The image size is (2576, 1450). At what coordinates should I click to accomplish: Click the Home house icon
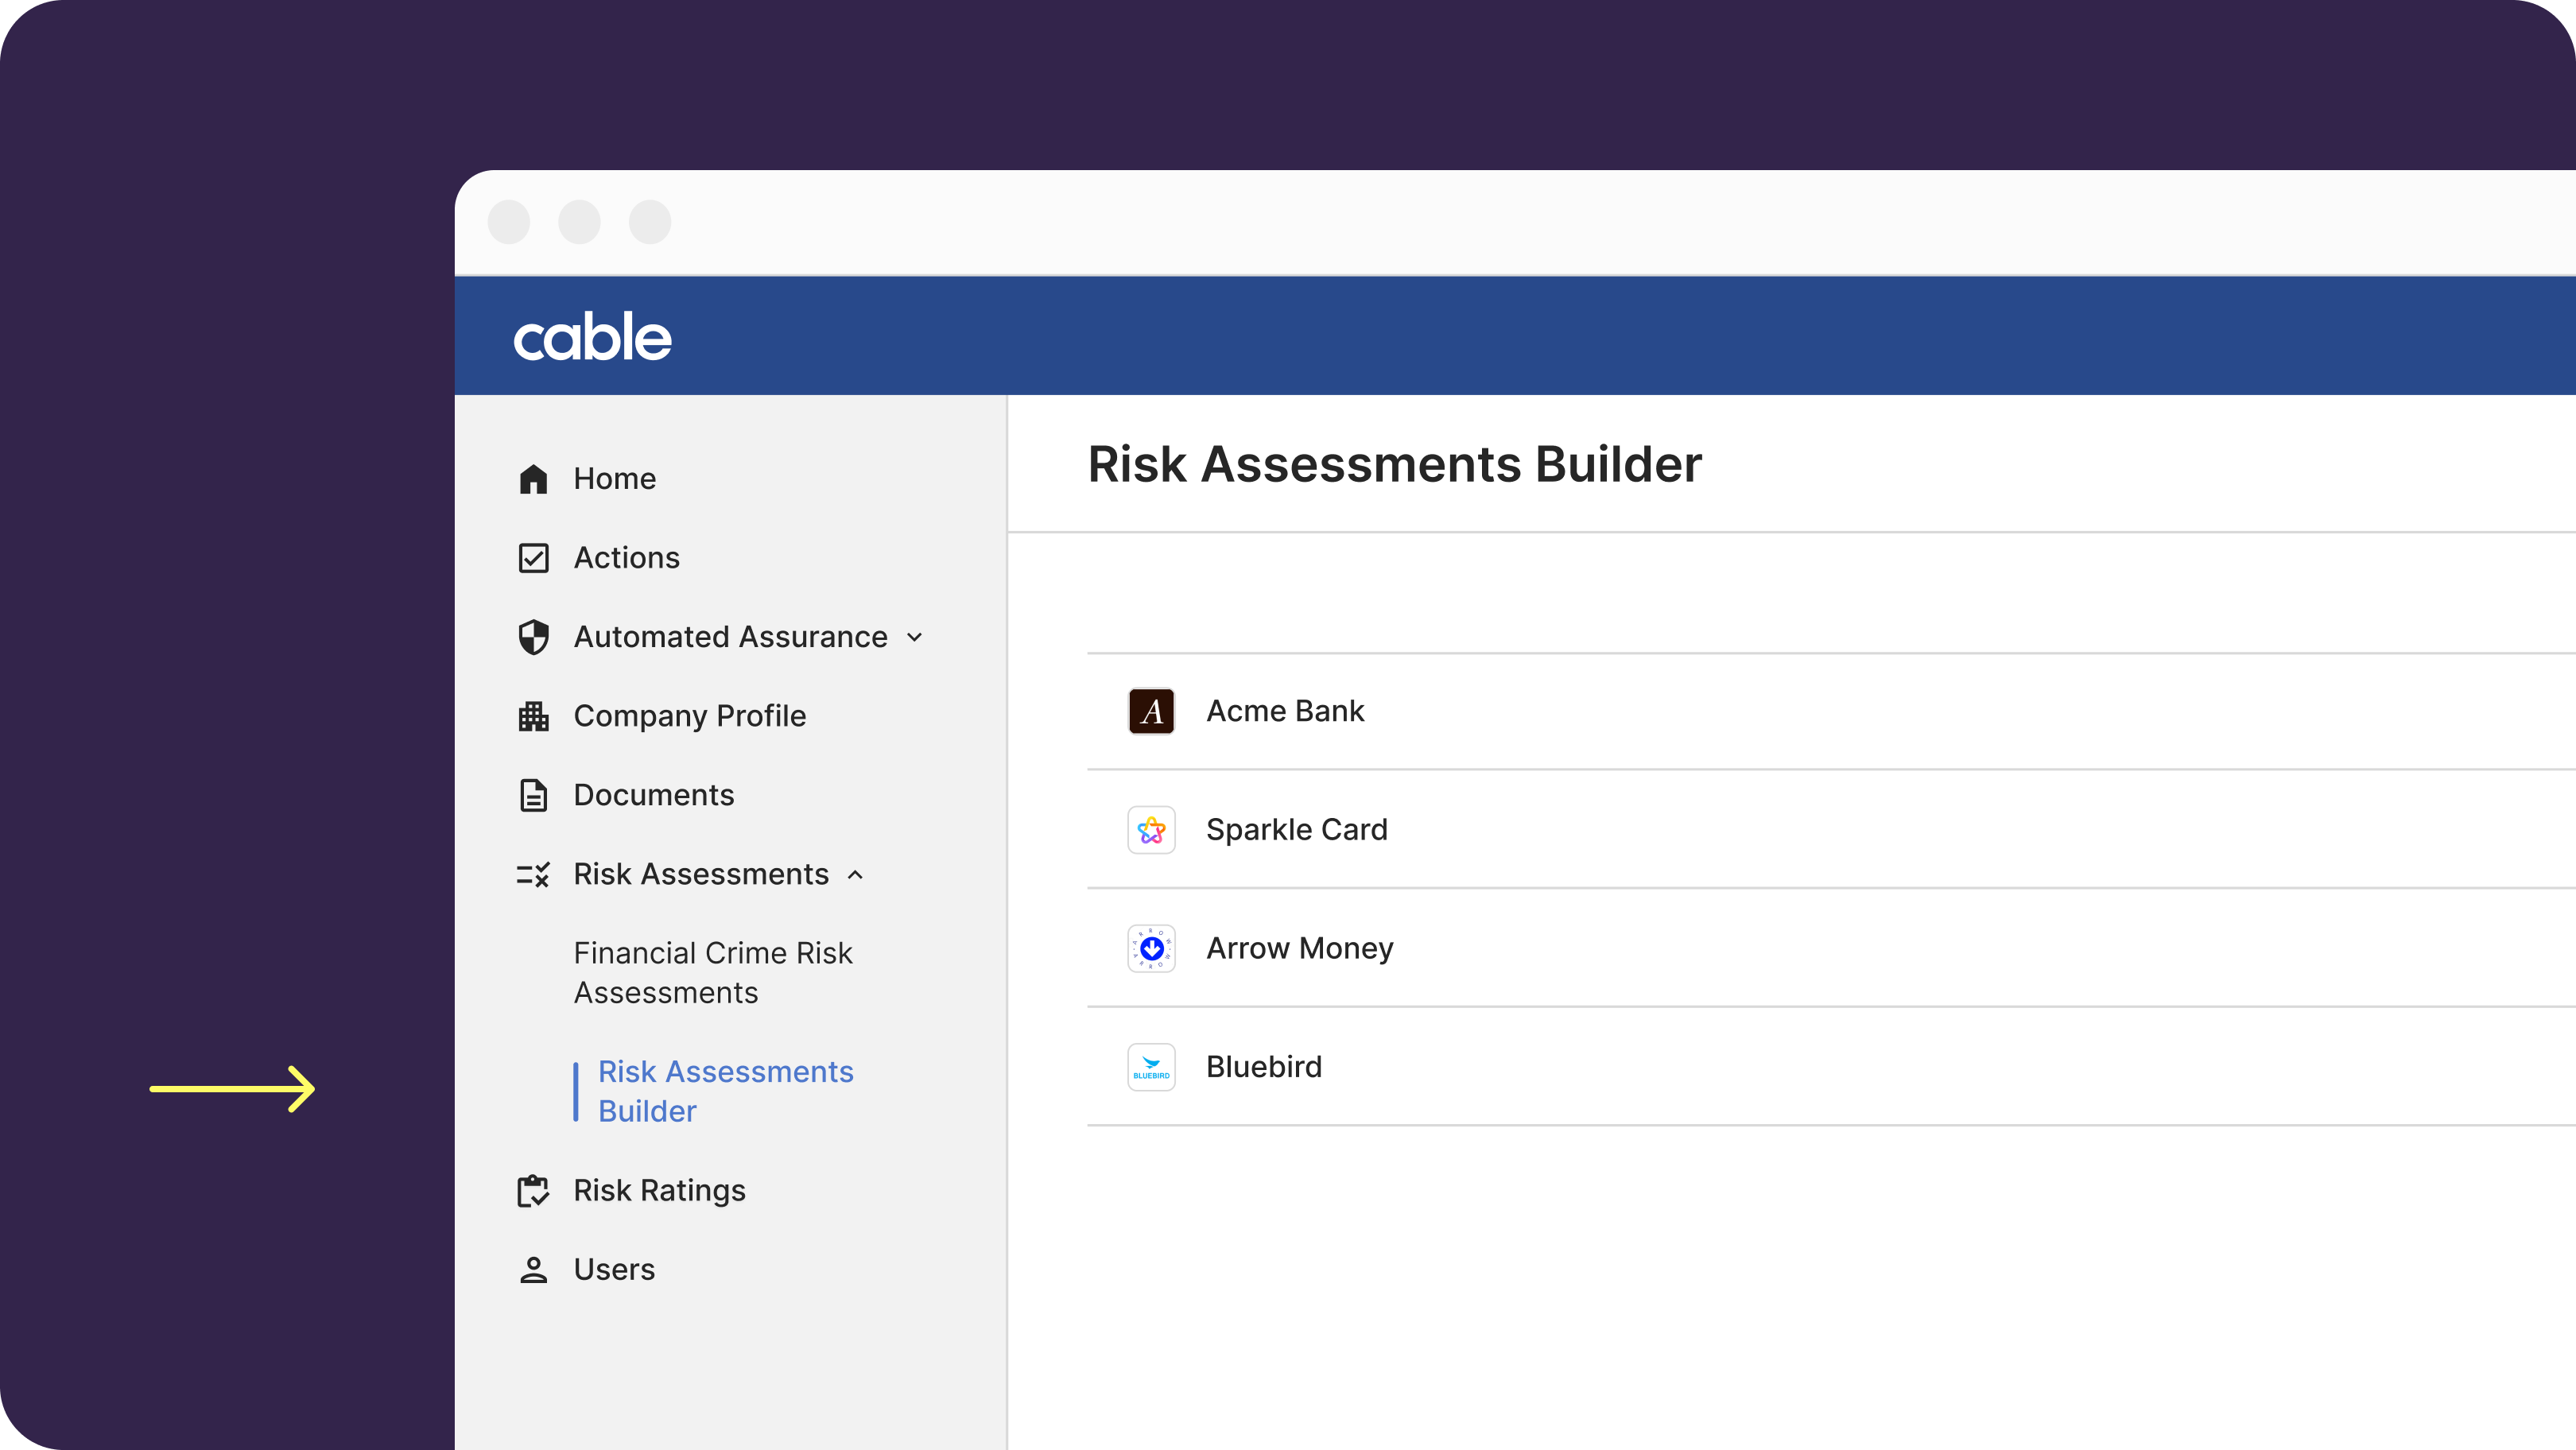click(x=533, y=479)
